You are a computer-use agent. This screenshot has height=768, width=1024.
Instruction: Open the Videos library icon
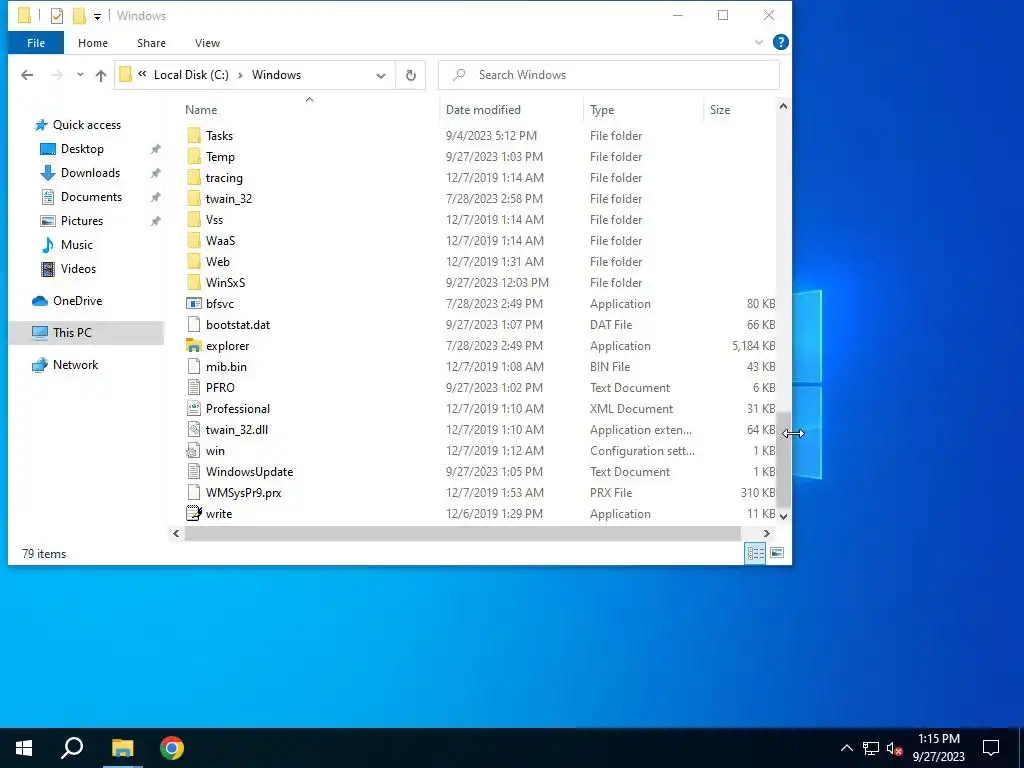tap(48, 269)
